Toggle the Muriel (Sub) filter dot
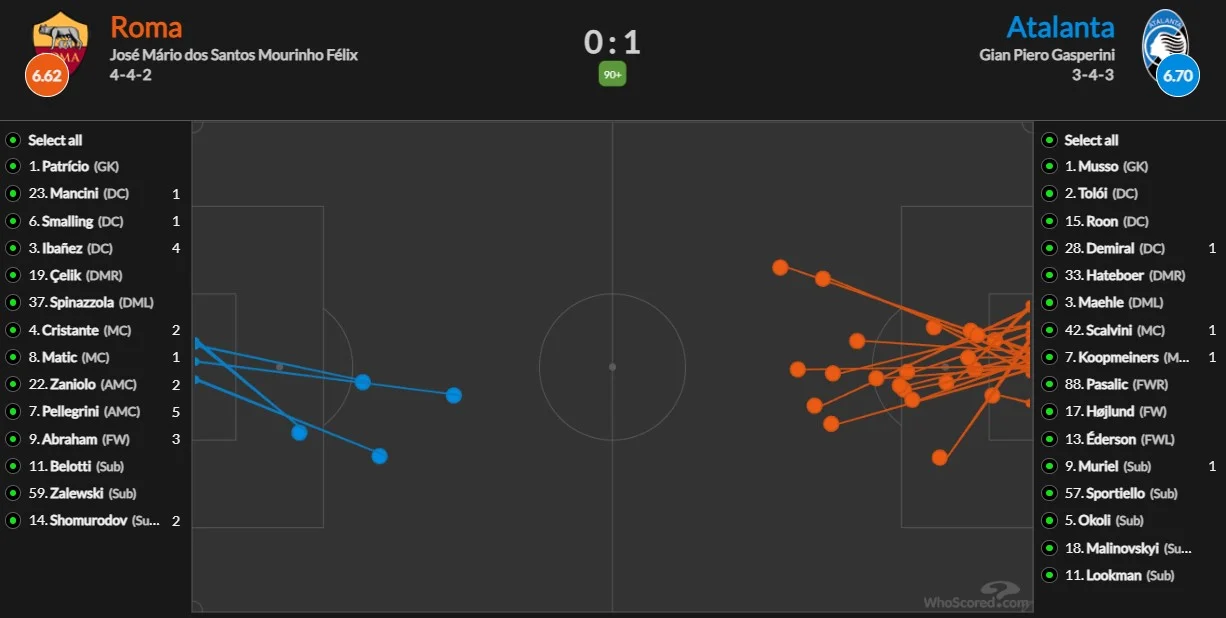The image size is (1226, 618). tap(1049, 466)
